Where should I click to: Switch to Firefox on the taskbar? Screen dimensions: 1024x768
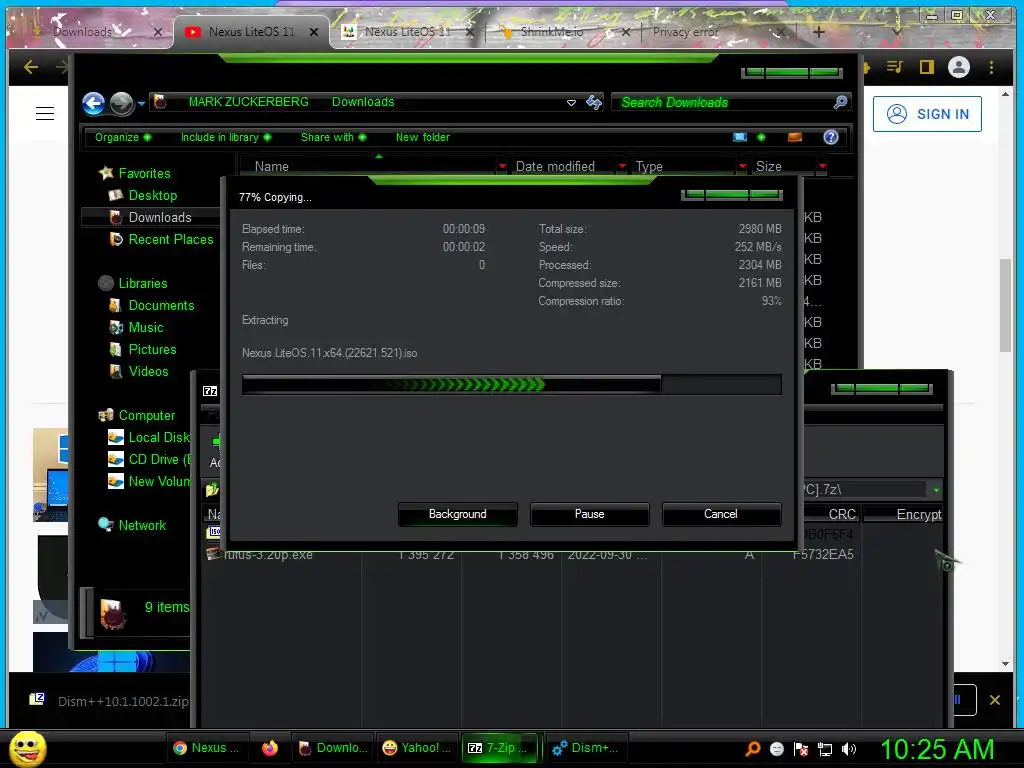(x=270, y=748)
